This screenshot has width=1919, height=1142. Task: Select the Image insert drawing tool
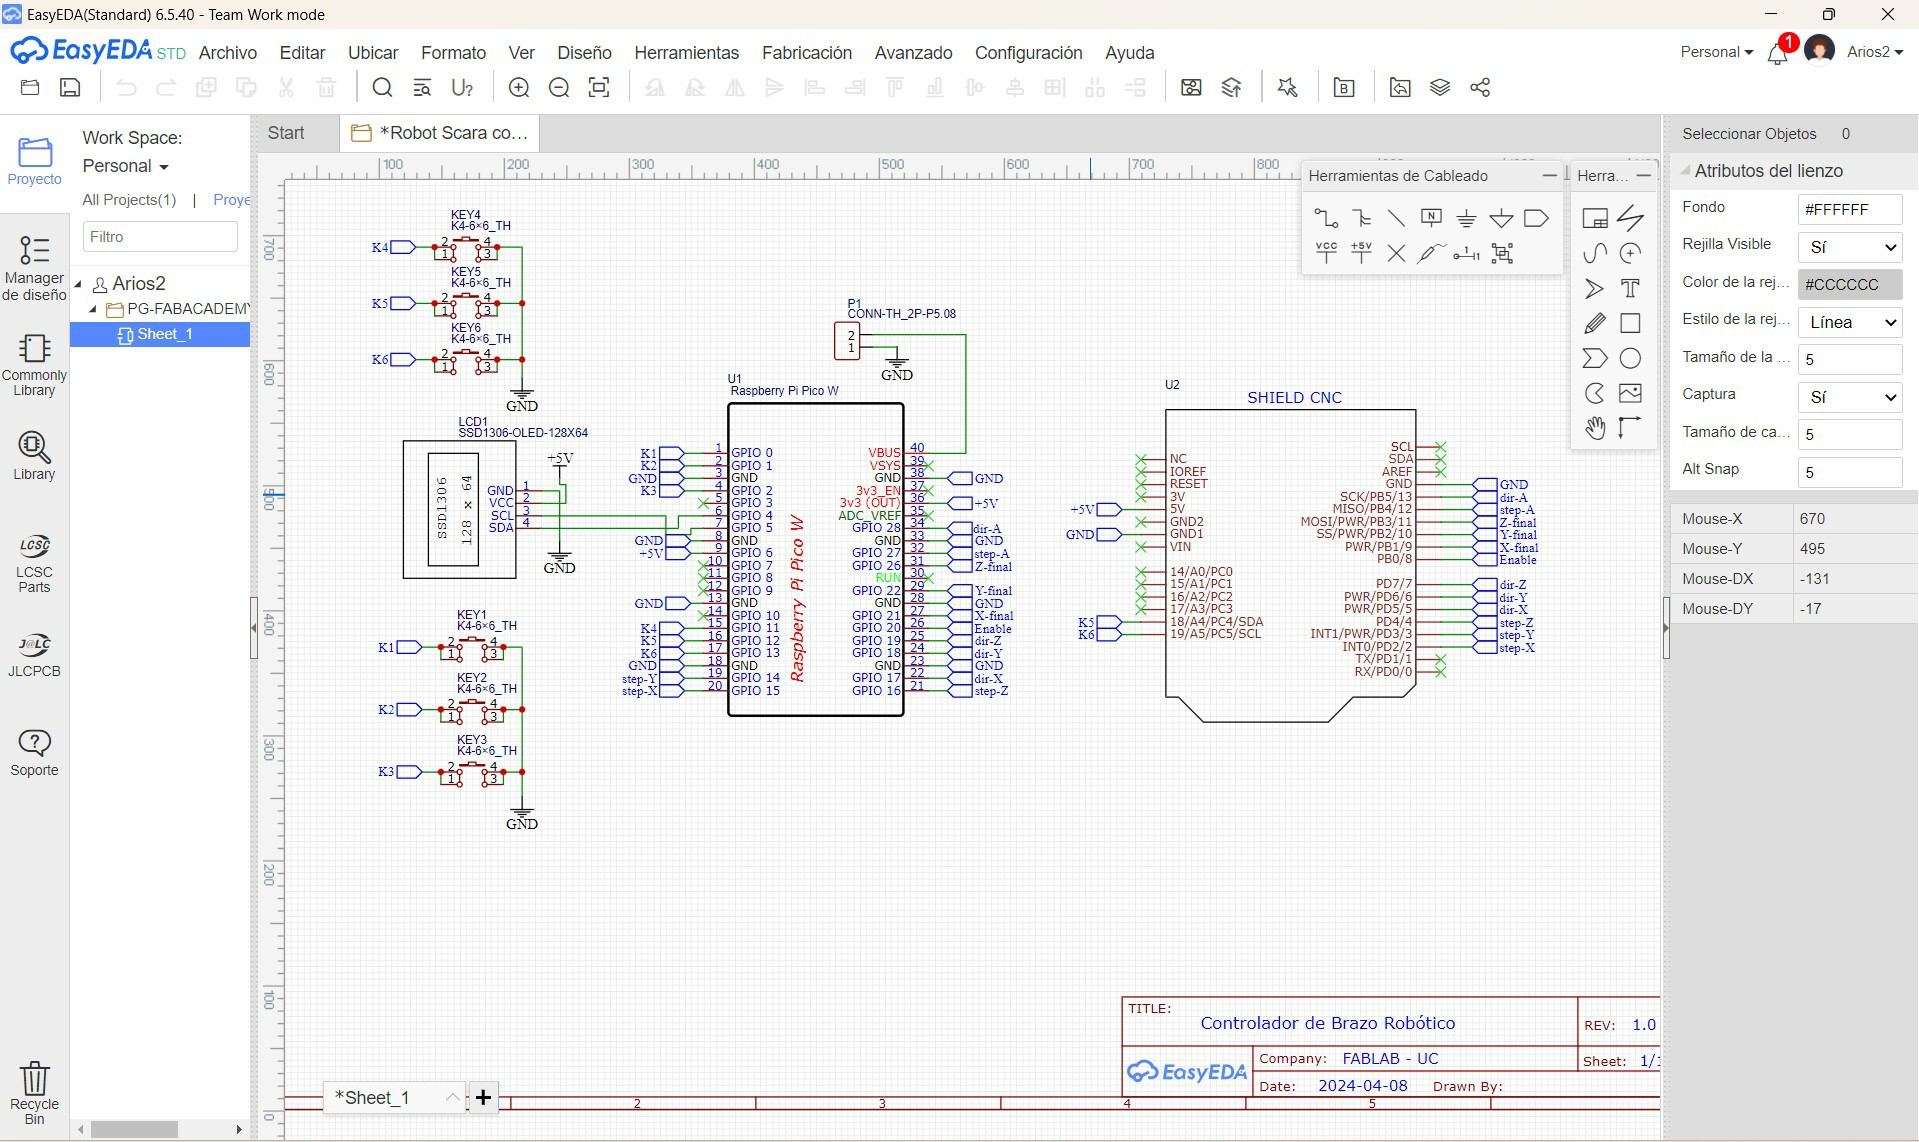(1630, 393)
